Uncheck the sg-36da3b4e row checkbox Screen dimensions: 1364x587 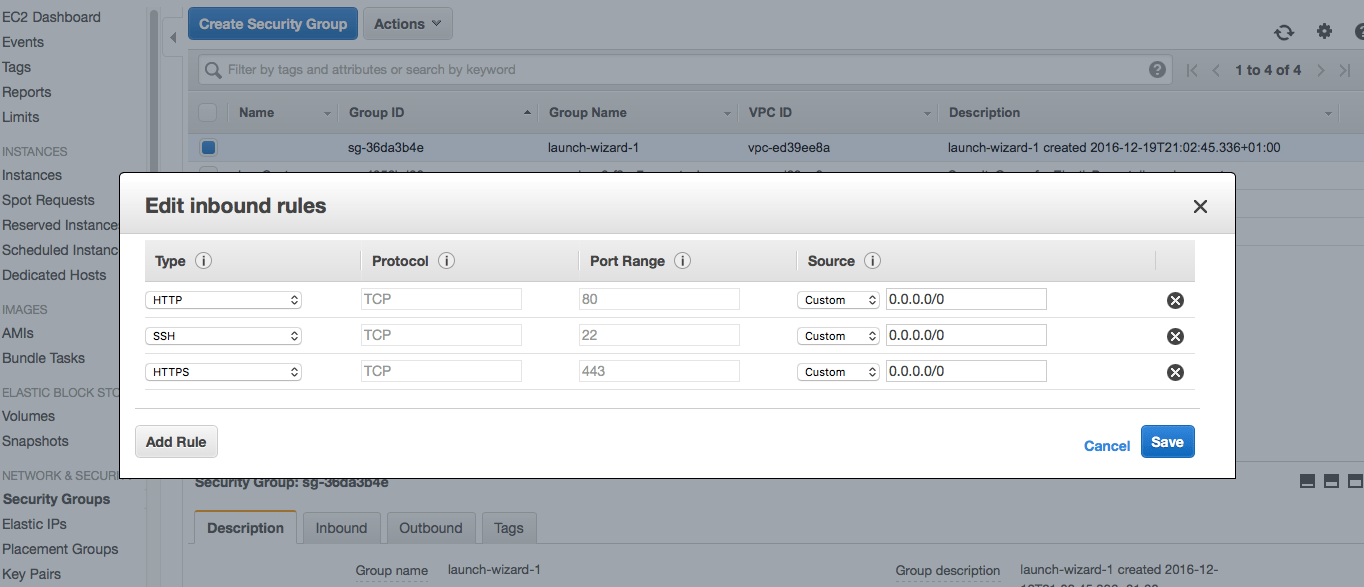tap(208, 148)
